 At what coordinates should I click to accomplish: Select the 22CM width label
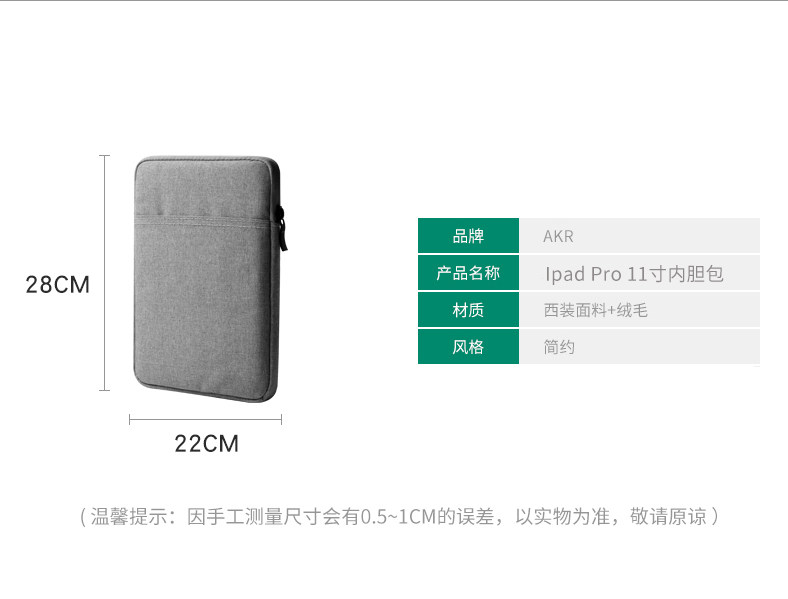206,443
